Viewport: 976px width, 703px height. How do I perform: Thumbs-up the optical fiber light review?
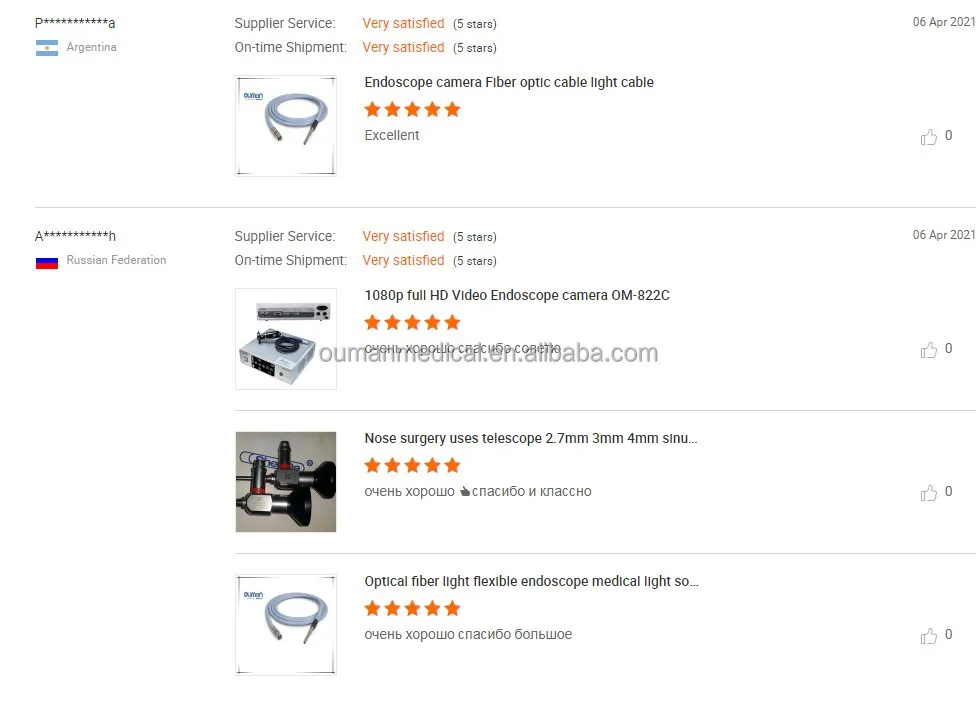pyautogui.click(x=928, y=635)
